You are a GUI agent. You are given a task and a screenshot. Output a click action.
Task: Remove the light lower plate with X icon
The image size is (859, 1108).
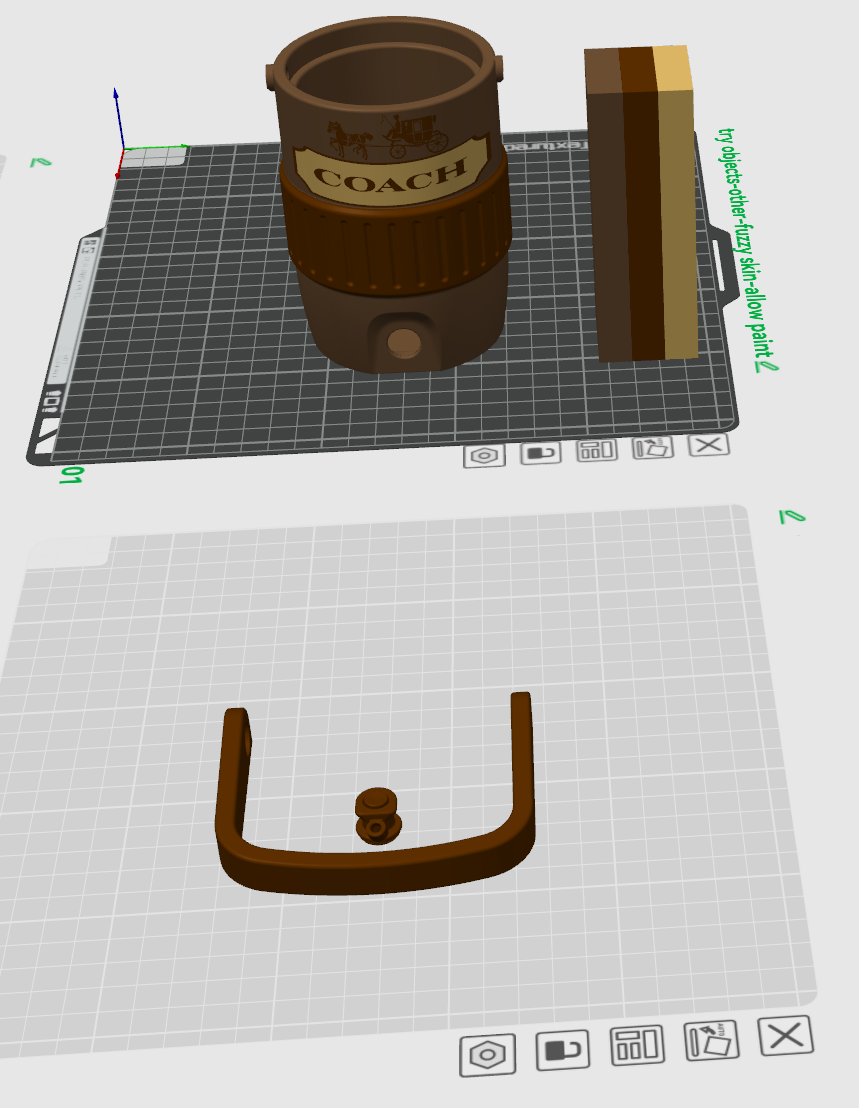click(x=786, y=1036)
